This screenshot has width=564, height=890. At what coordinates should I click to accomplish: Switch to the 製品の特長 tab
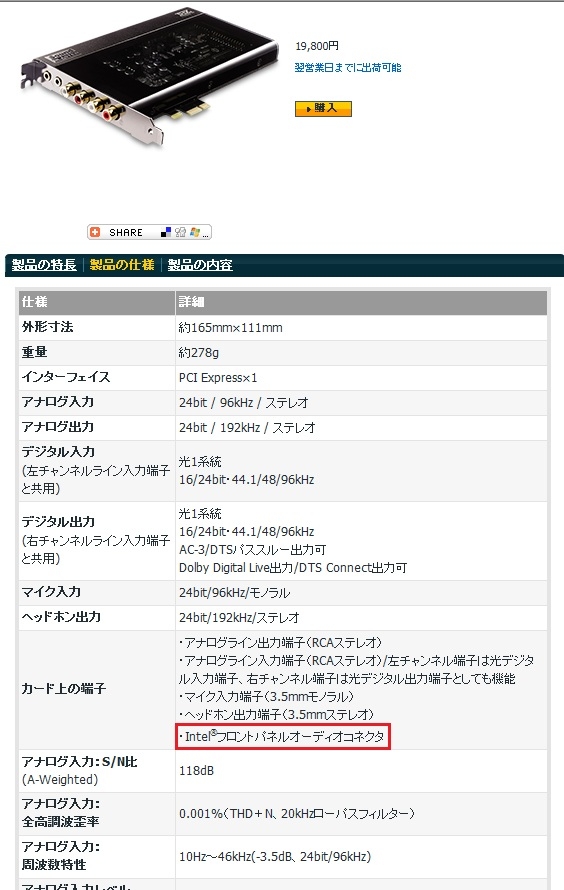pyautogui.click(x=44, y=265)
